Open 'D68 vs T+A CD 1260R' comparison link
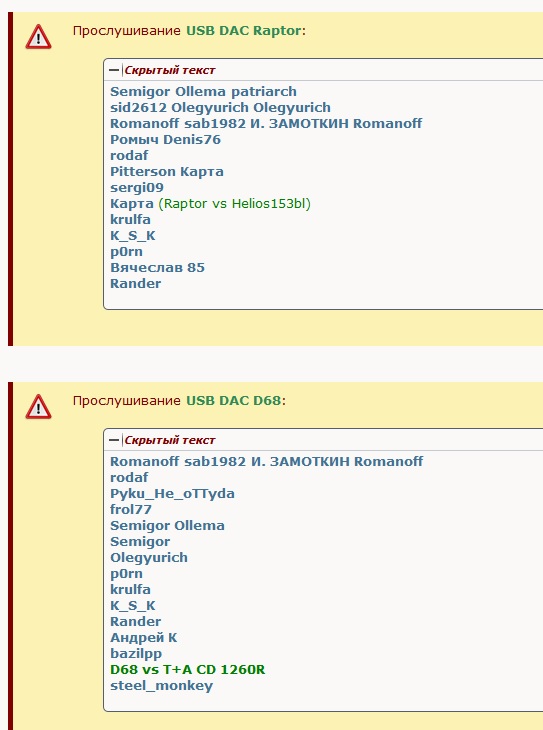 [x=188, y=669]
